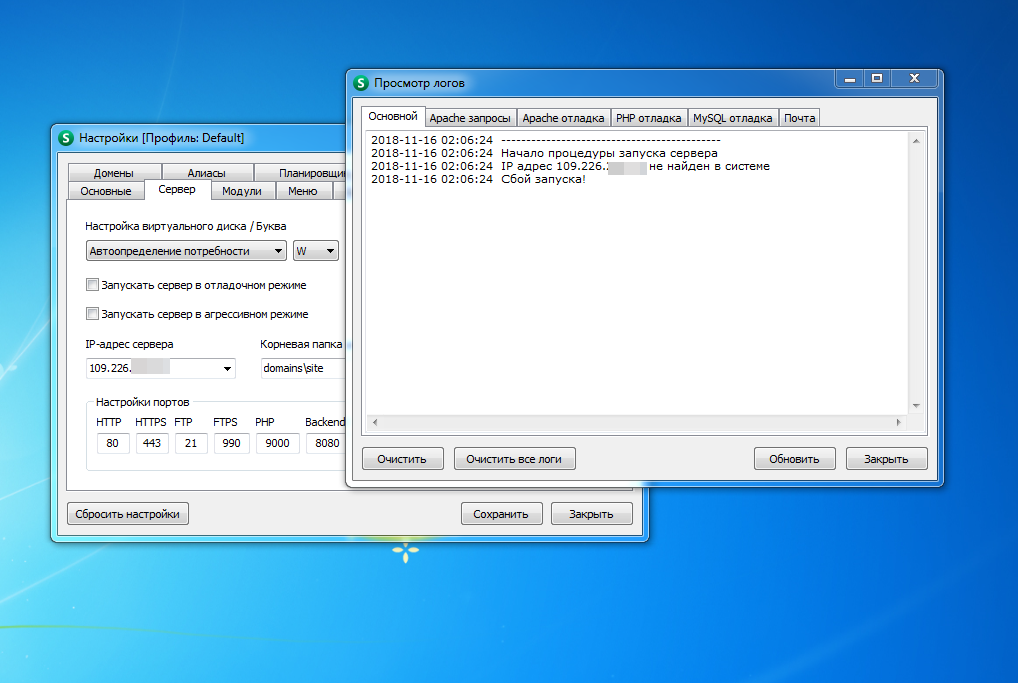Switch to the 'Apache запросы' log tab
Image resolution: width=1018 pixels, height=683 pixels.
click(470, 118)
